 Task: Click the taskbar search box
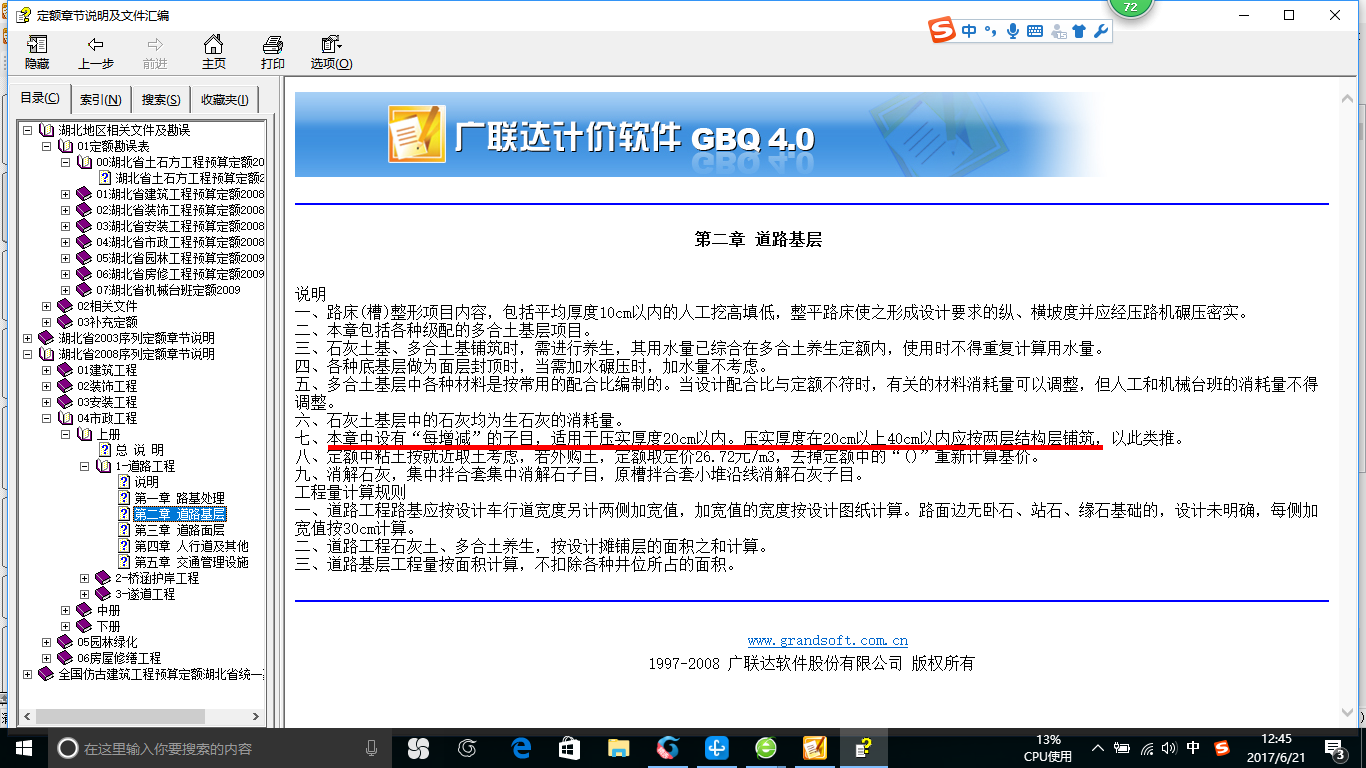(x=220, y=748)
